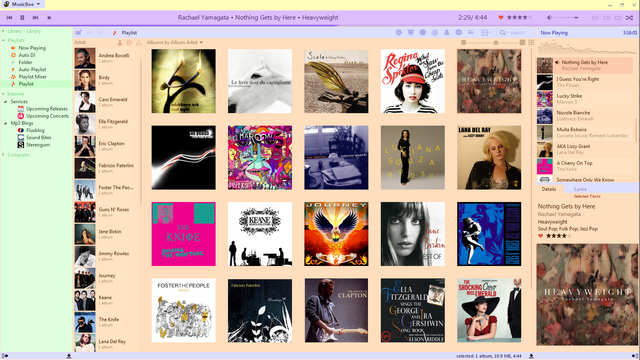This screenshot has width=640, height=360.
Task: Open the settings gear icon
Action: coord(399,32)
